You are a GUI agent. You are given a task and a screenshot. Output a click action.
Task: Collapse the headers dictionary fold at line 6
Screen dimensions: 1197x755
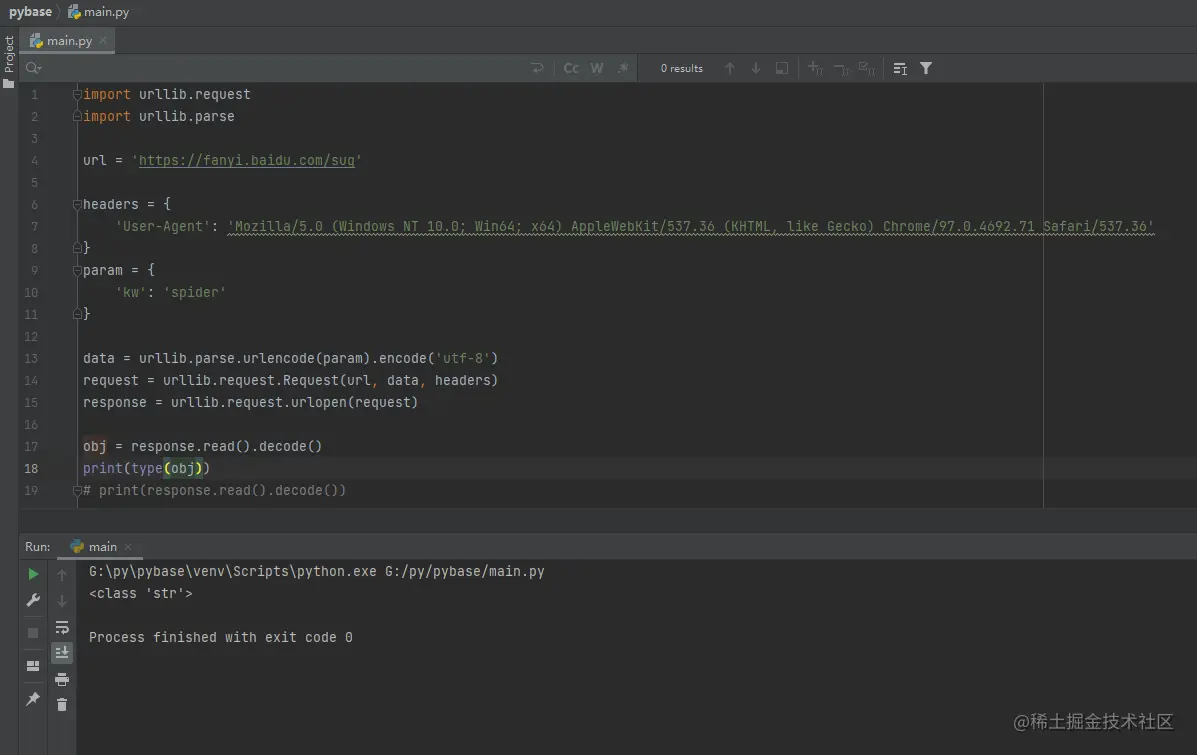click(x=77, y=204)
